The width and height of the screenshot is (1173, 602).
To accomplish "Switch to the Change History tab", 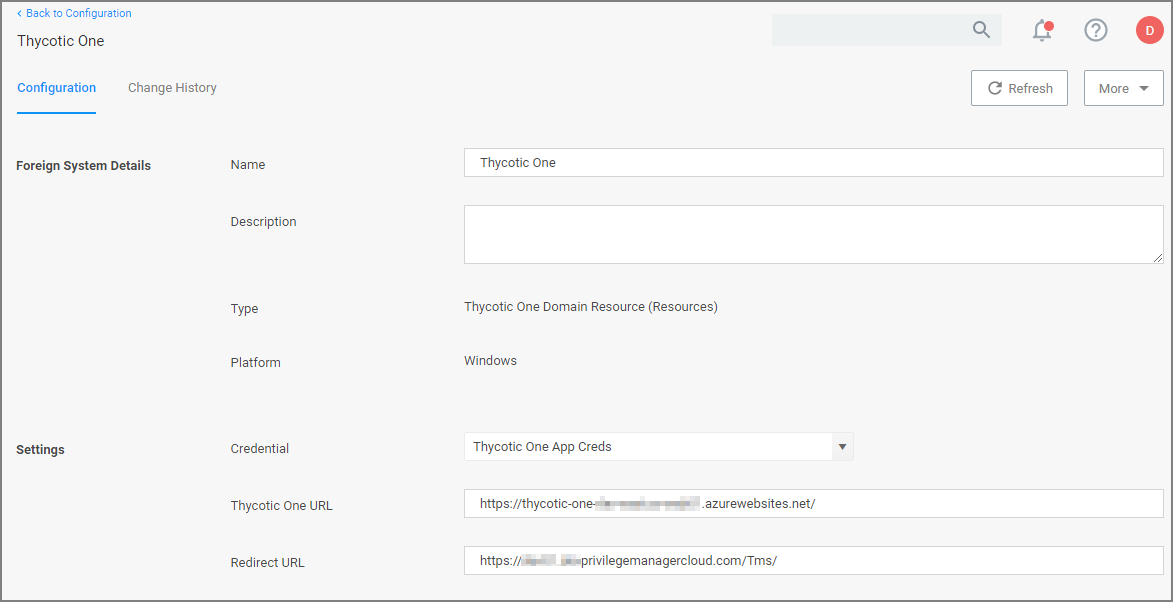I will 172,88.
